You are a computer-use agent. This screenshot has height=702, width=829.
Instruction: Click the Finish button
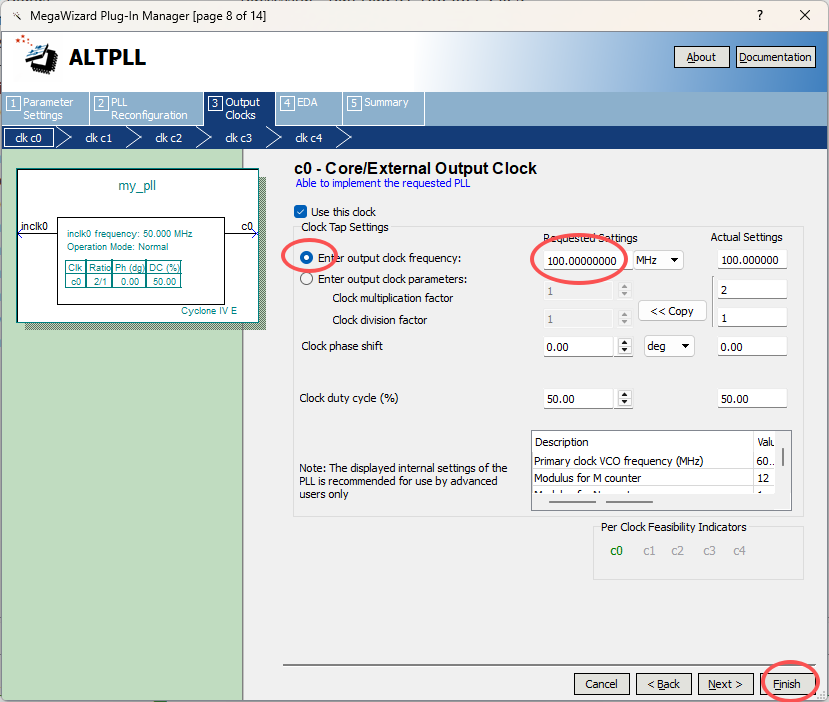[x=787, y=684]
